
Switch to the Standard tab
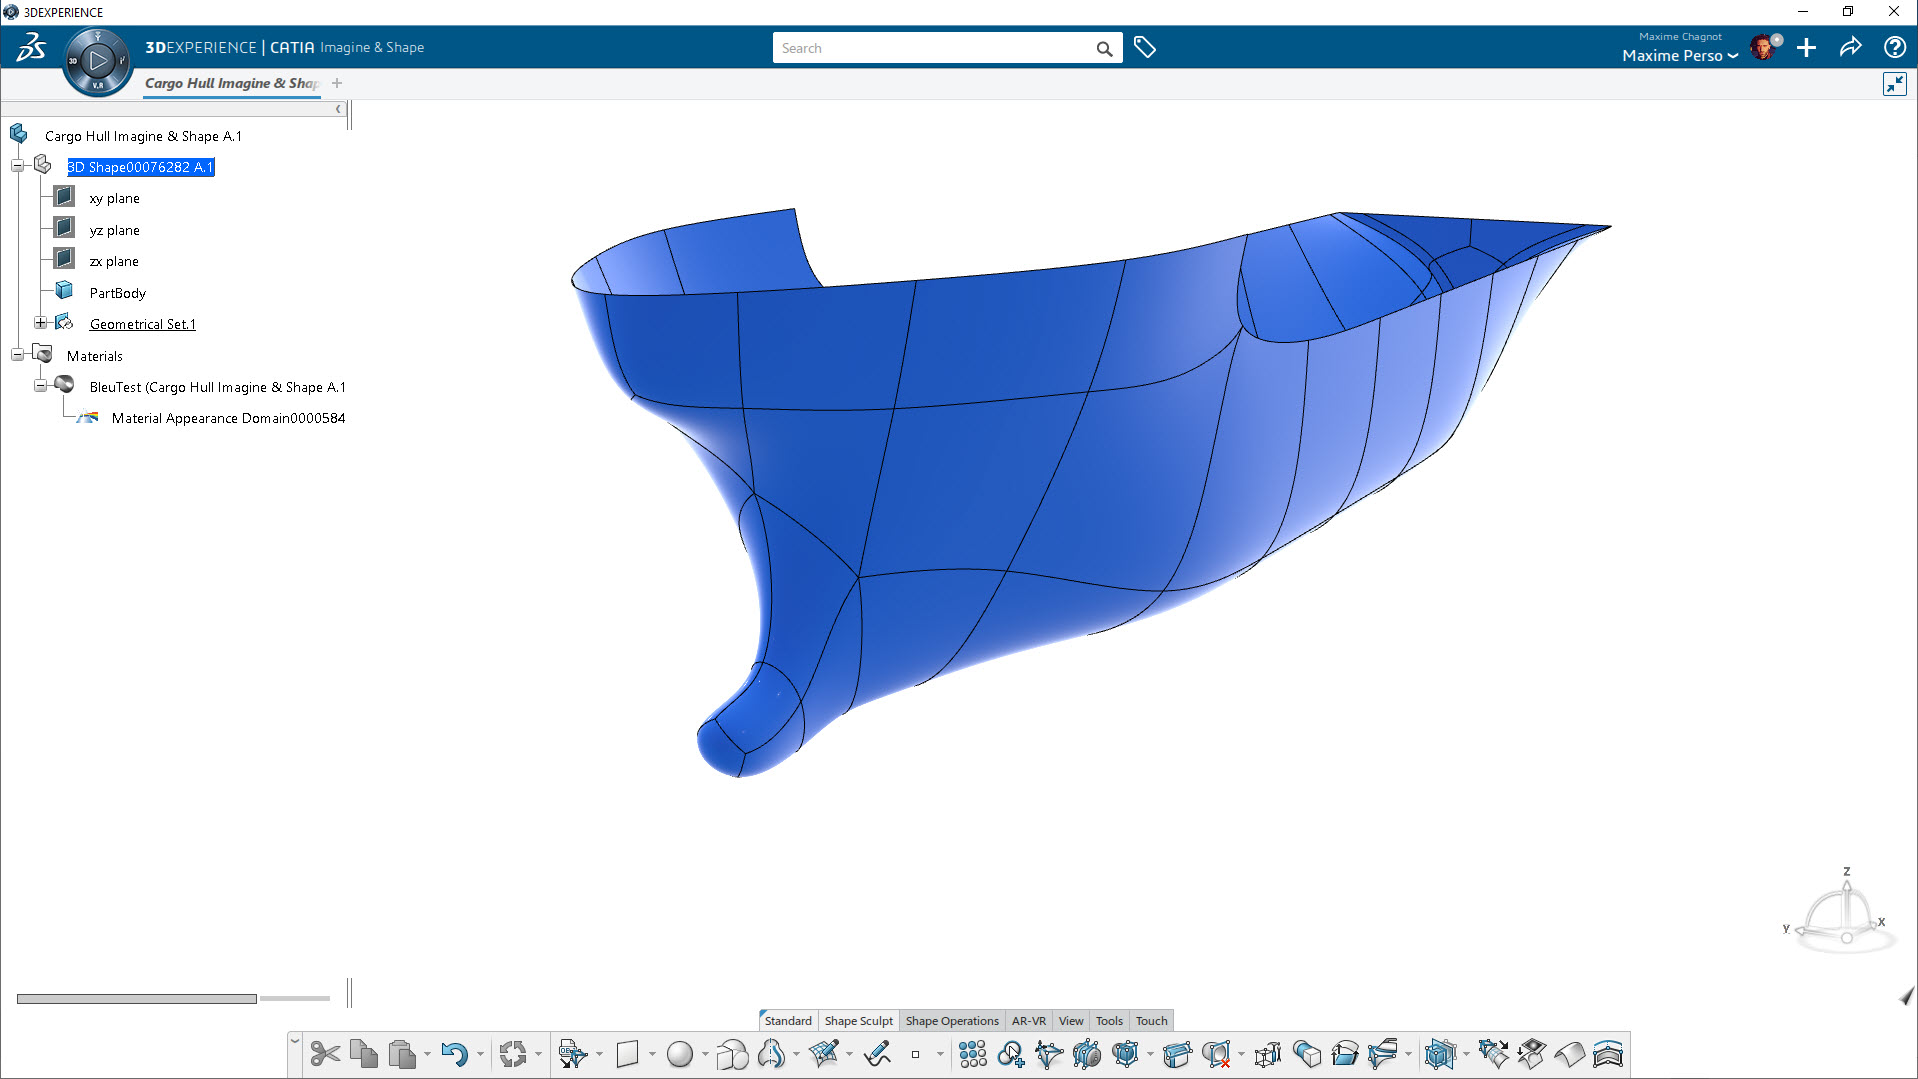[788, 1021]
